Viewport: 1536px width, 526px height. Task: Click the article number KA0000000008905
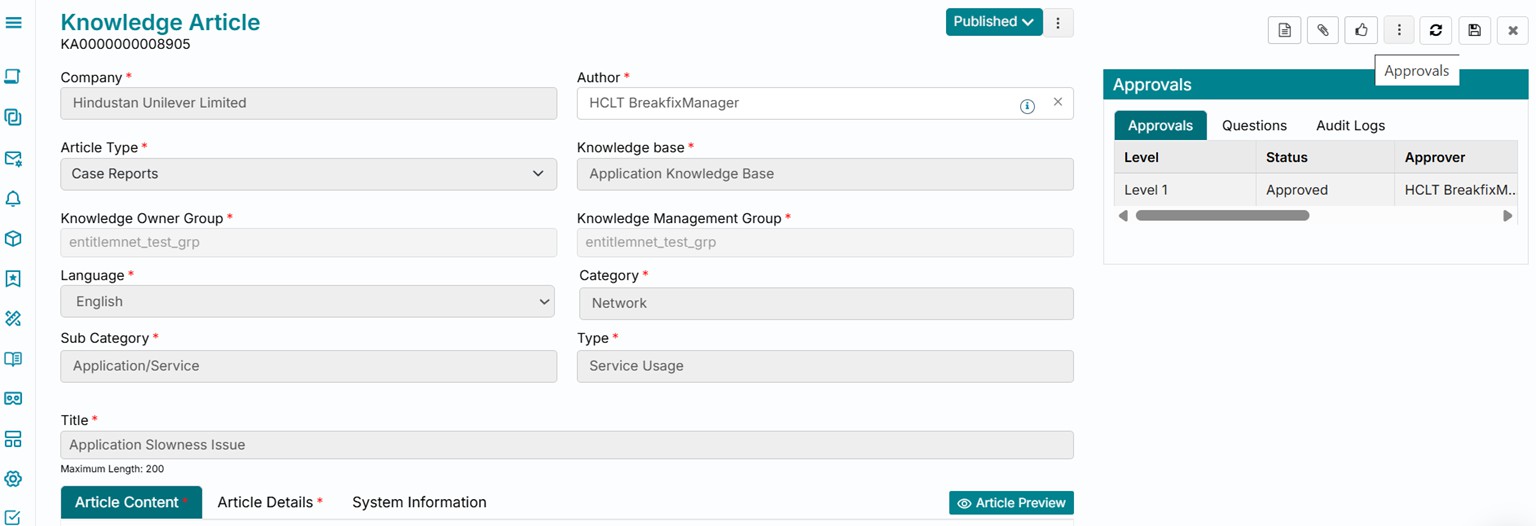pyautogui.click(x=125, y=45)
